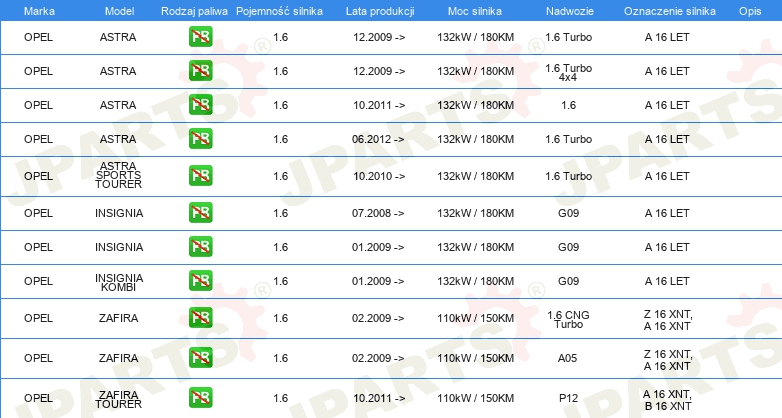Click the '10.2010 ->' production date

coord(379,176)
